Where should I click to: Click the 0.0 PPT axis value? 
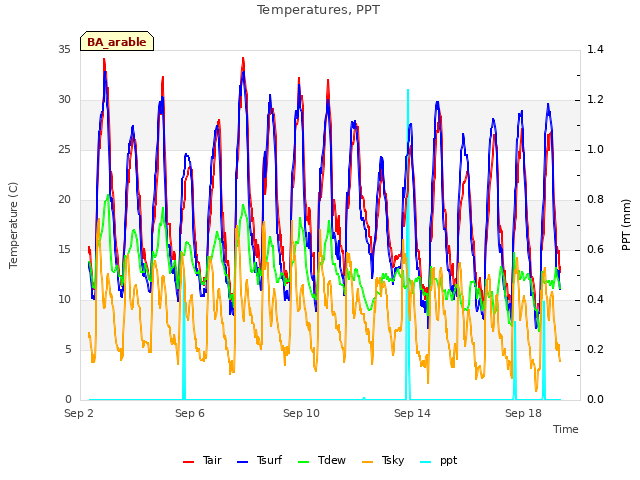[x=595, y=399]
